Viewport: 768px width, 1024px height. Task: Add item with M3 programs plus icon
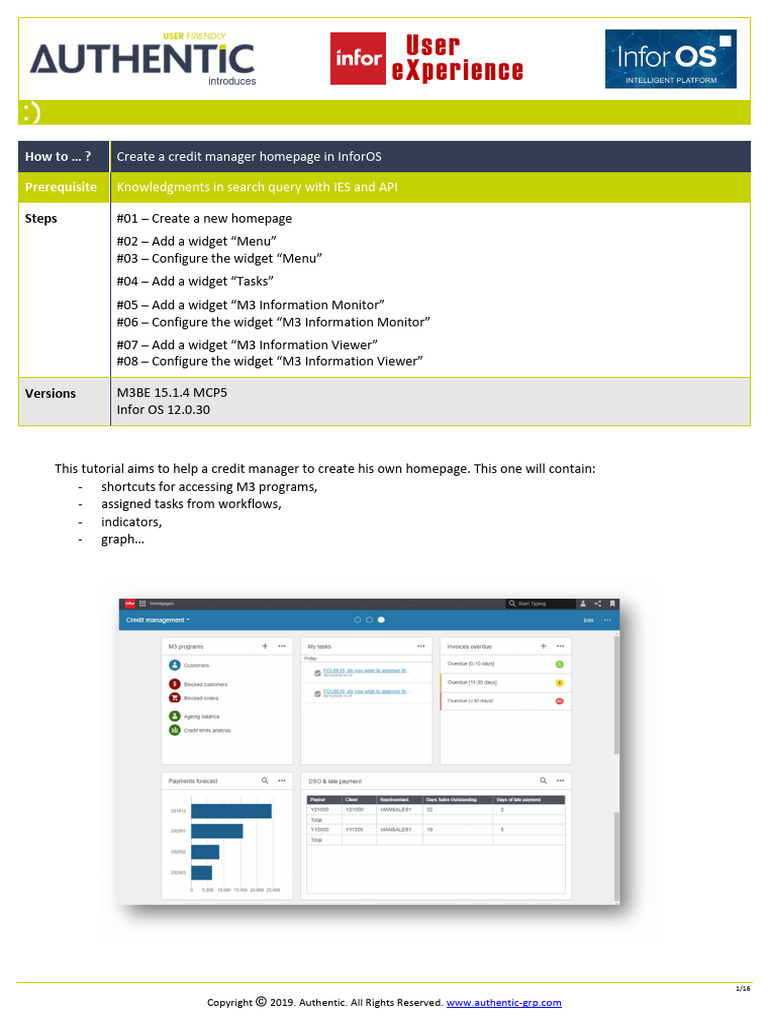pyautogui.click(x=264, y=646)
